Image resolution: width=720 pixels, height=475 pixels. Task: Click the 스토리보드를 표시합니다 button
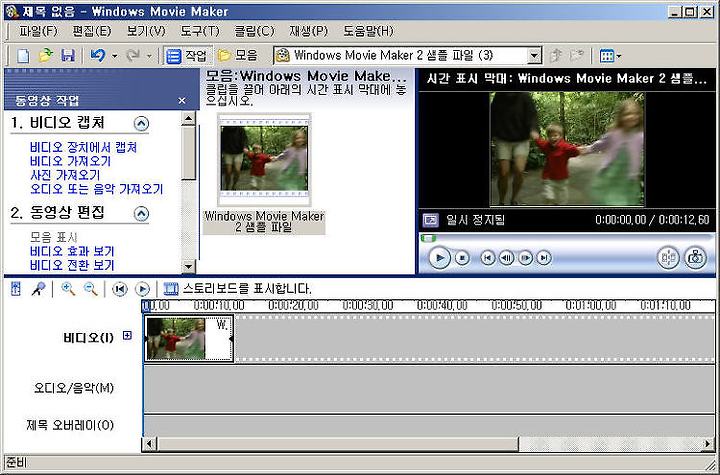pyautogui.click(x=237, y=289)
